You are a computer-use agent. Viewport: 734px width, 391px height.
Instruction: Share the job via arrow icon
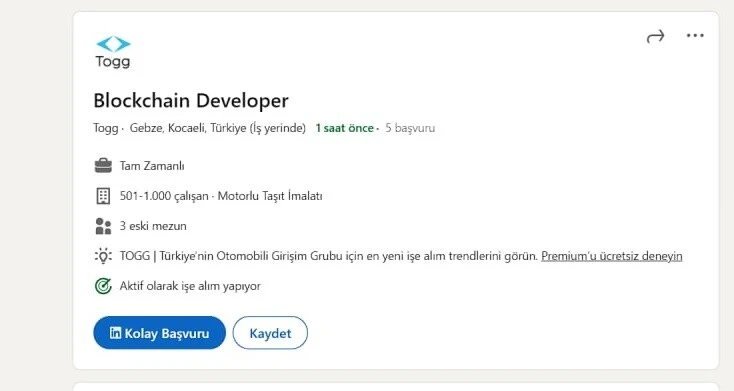pos(655,36)
